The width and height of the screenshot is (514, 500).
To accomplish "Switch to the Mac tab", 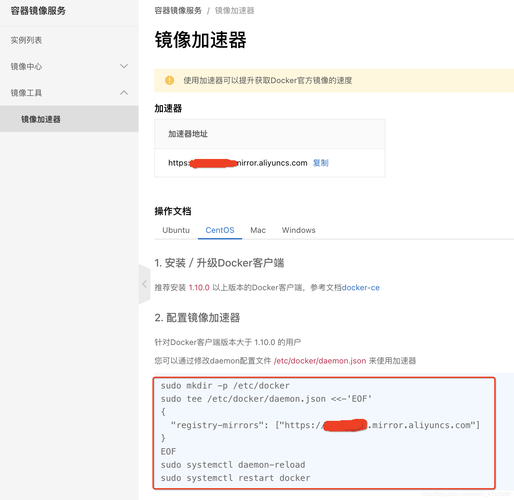I will (x=258, y=230).
